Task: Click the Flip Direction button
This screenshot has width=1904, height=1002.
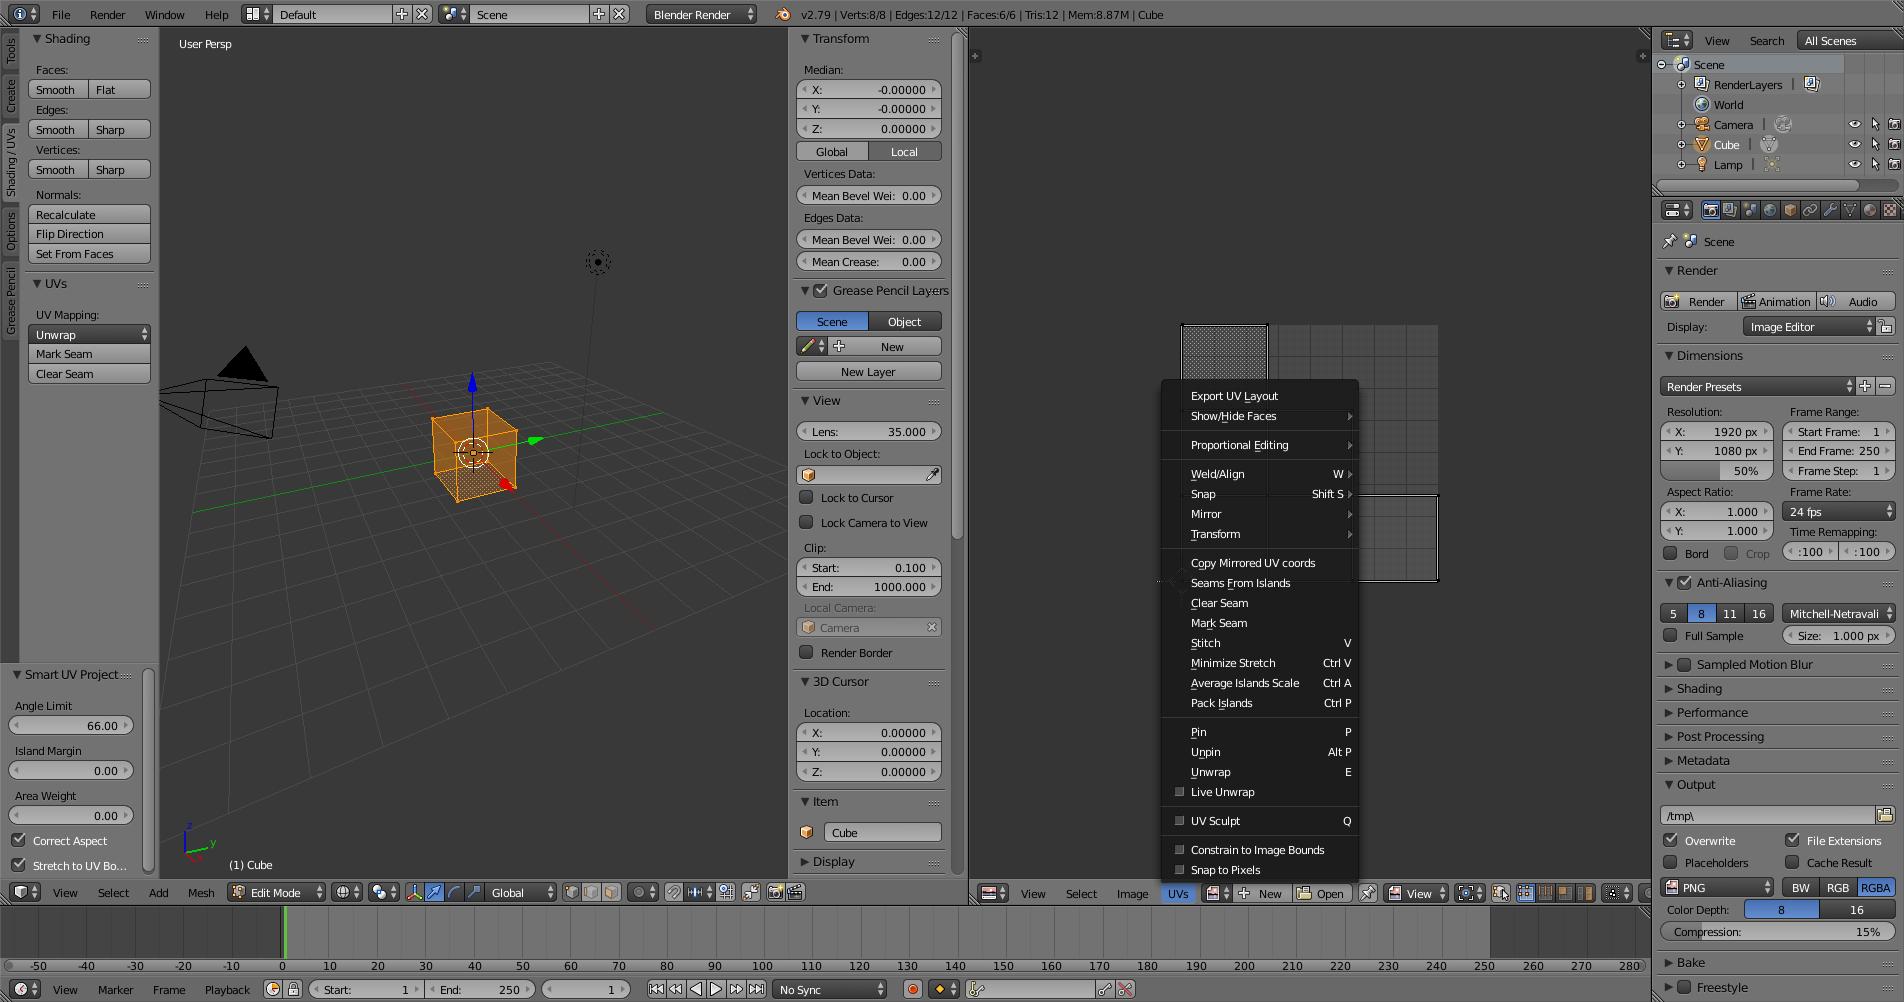Action: [89, 234]
